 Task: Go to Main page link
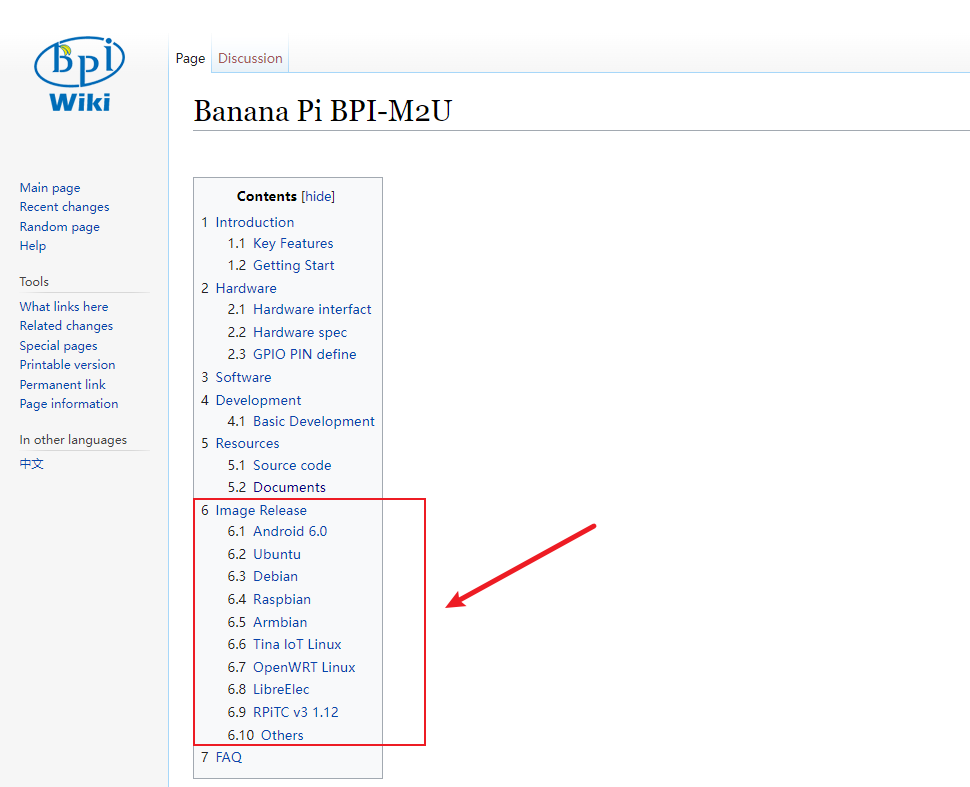tap(49, 187)
